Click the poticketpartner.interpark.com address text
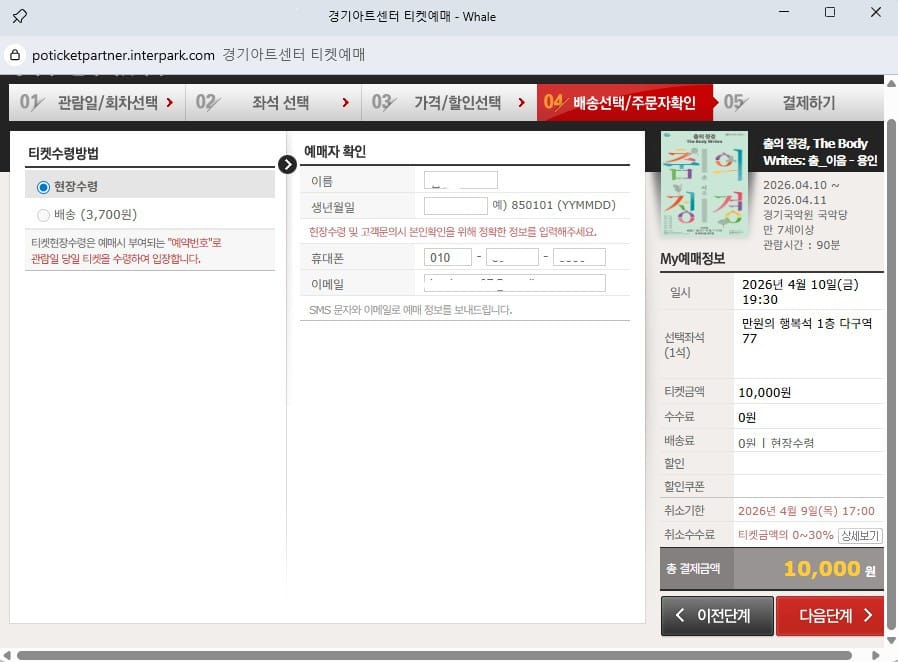Viewport: 898px width, 662px height. tap(123, 55)
